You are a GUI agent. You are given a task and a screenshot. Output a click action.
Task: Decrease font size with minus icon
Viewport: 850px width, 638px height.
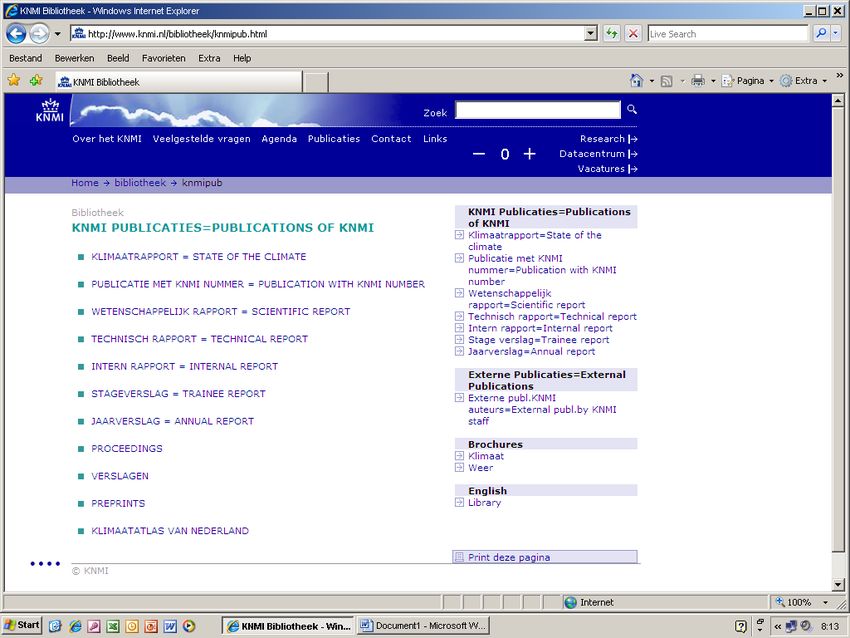[x=479, y=154]
